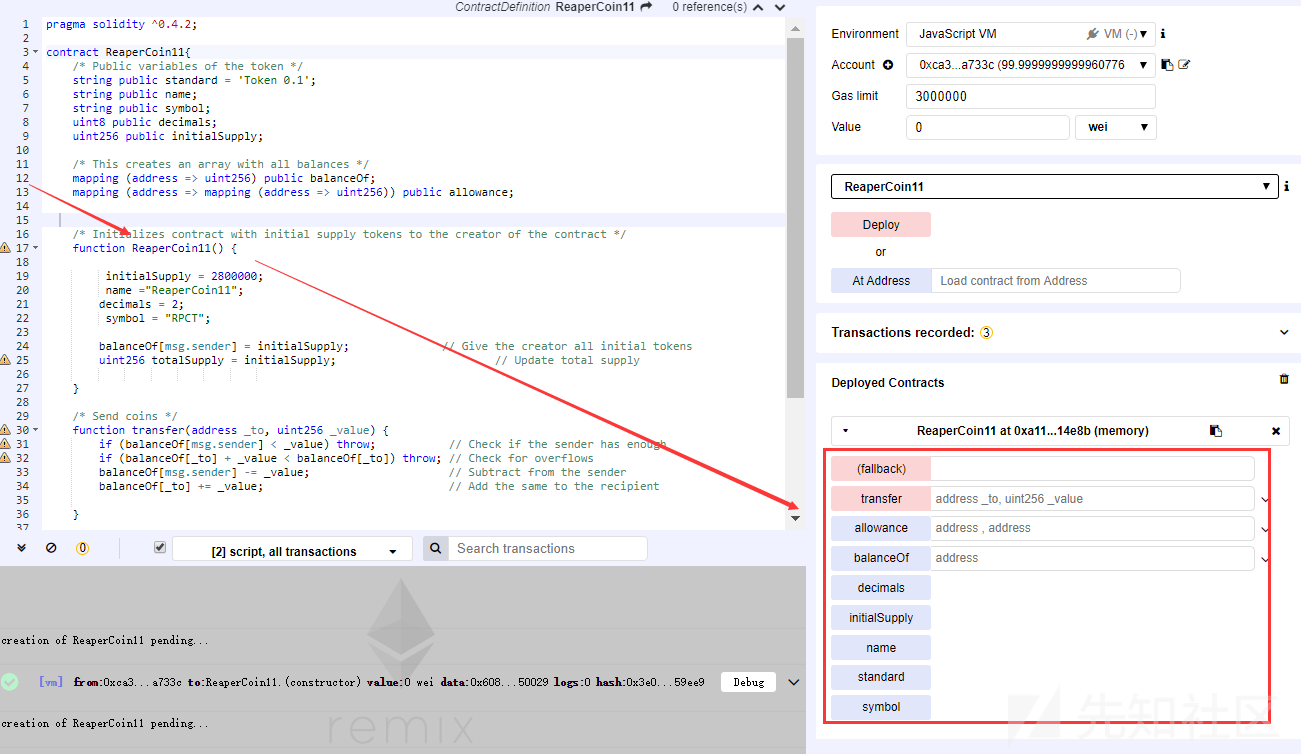Toggle terminal with double chevron icon

(x=22, y=548)
